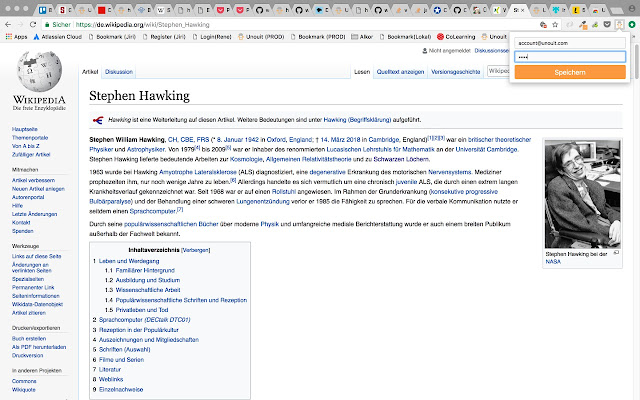
Task: Select the Artikel page tab
Action: tap(90, 72)
